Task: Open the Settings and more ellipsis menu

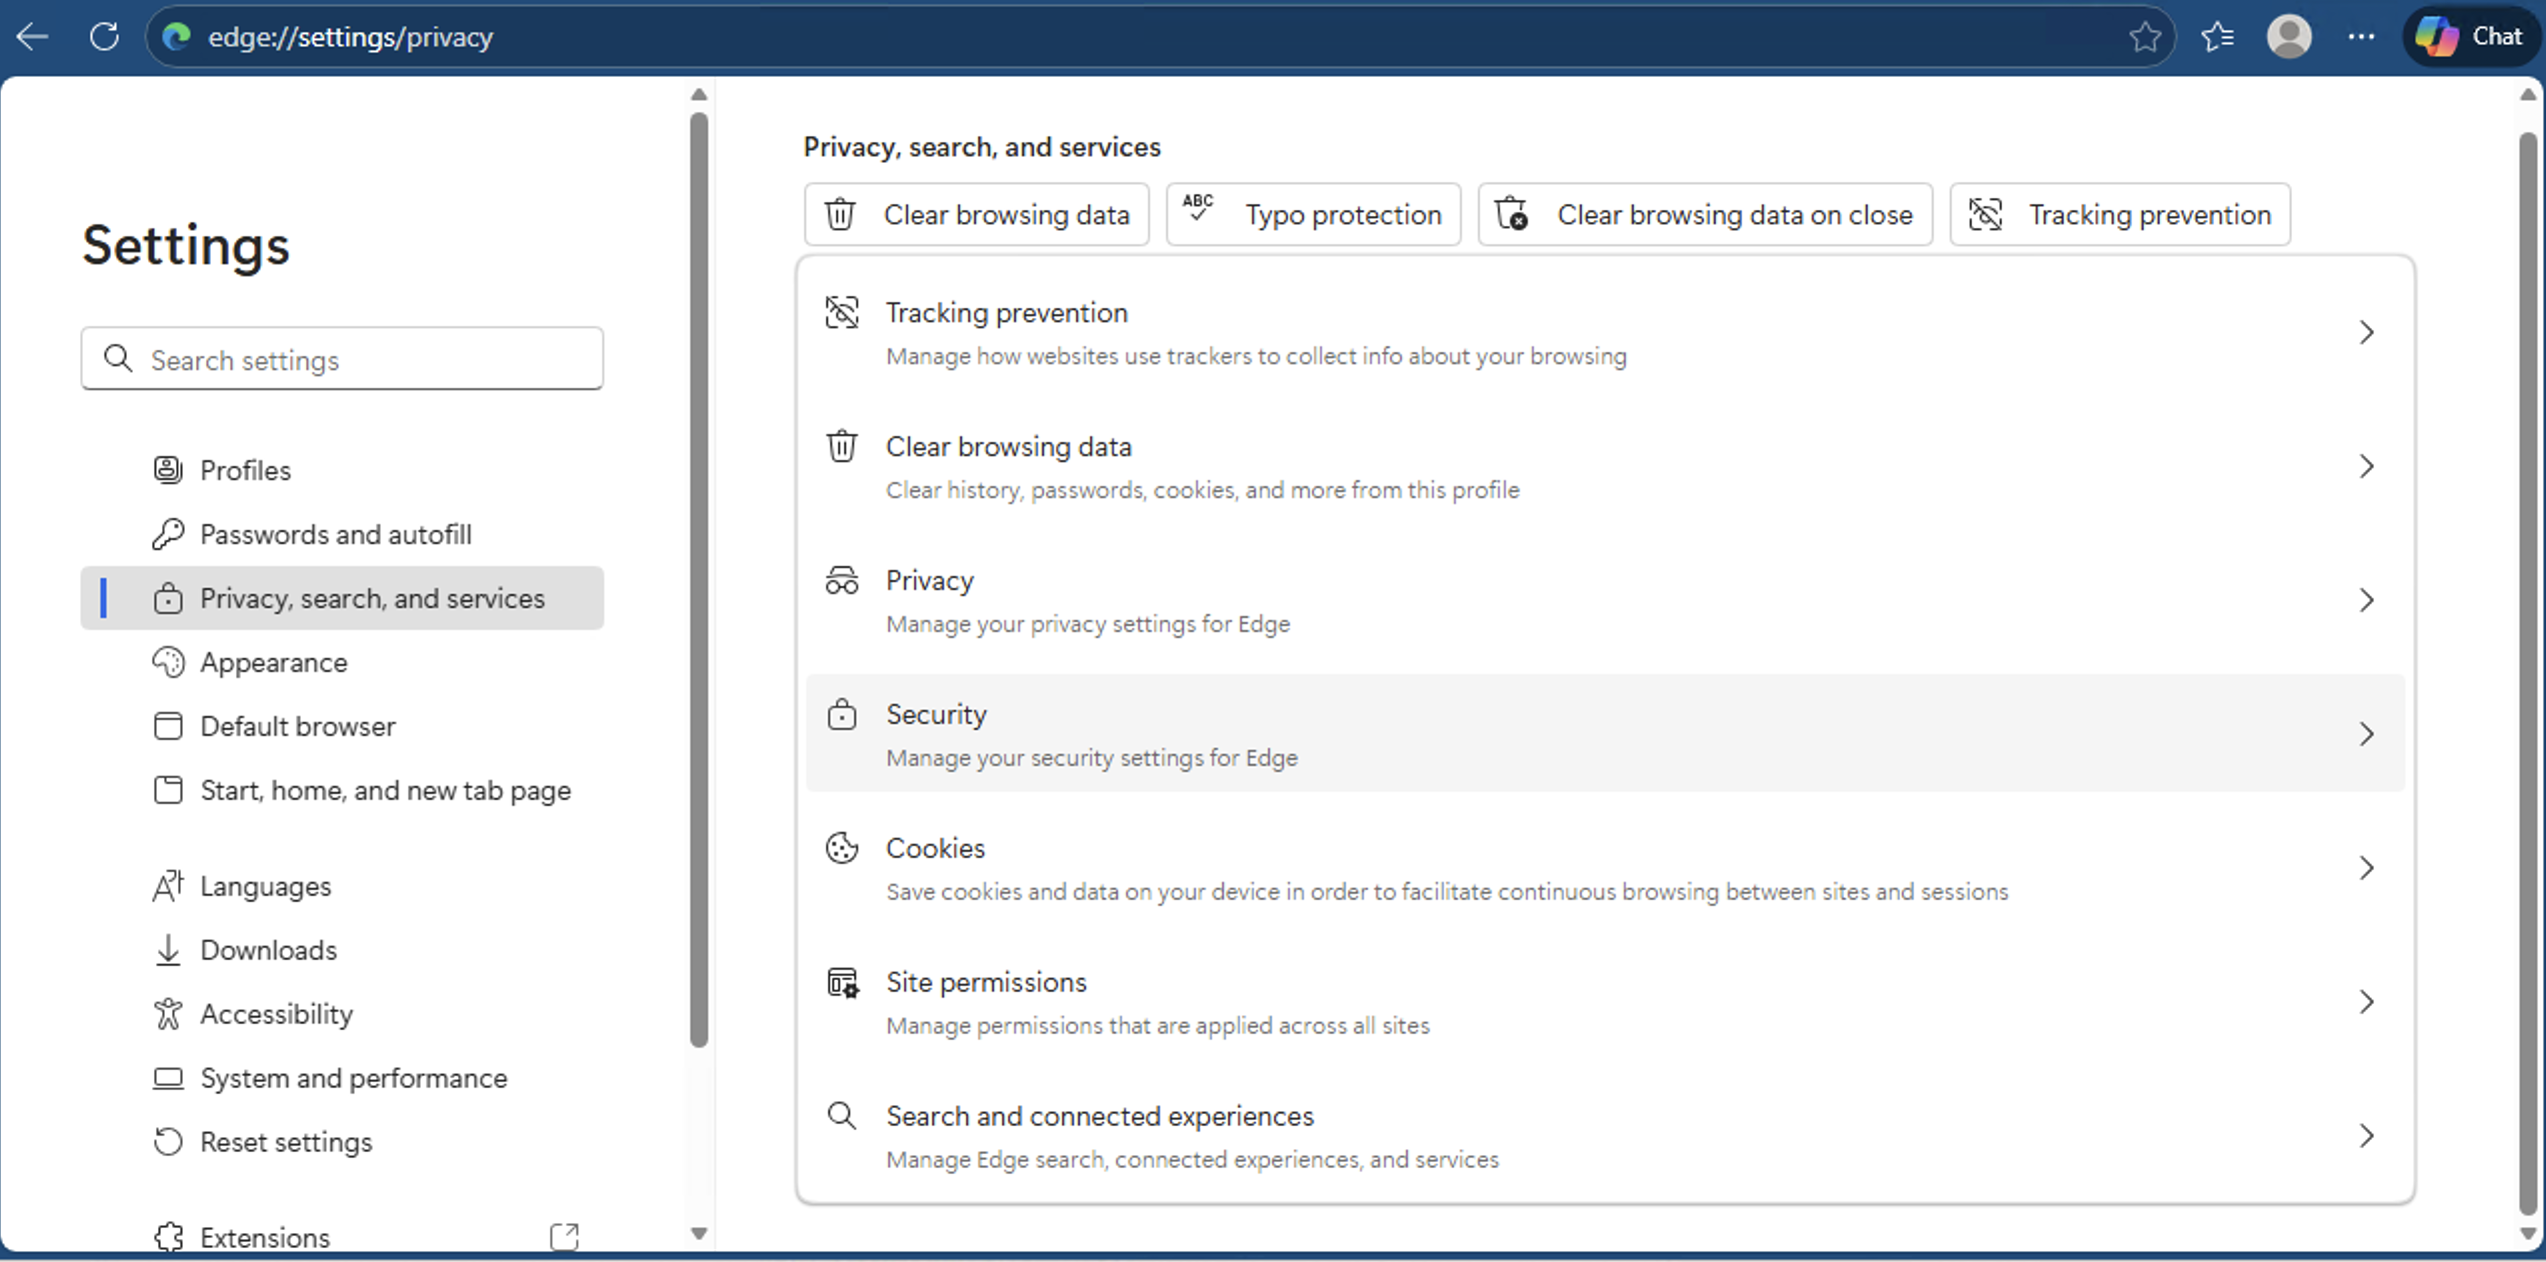Action: 2361,37
